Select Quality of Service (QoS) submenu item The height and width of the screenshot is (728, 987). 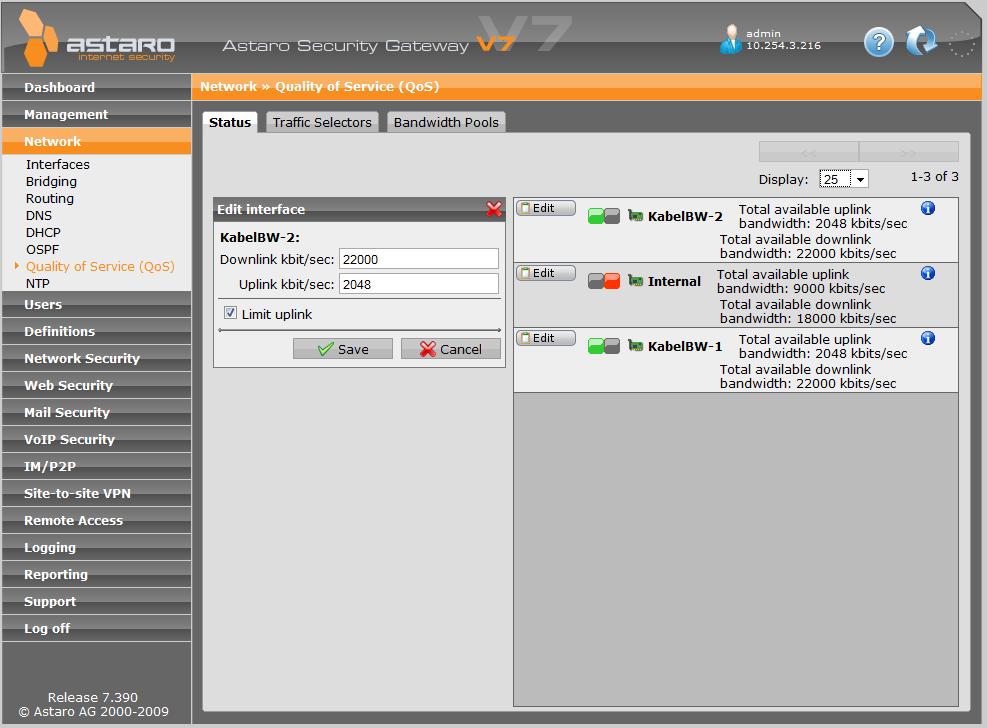[x=99, y=266]
